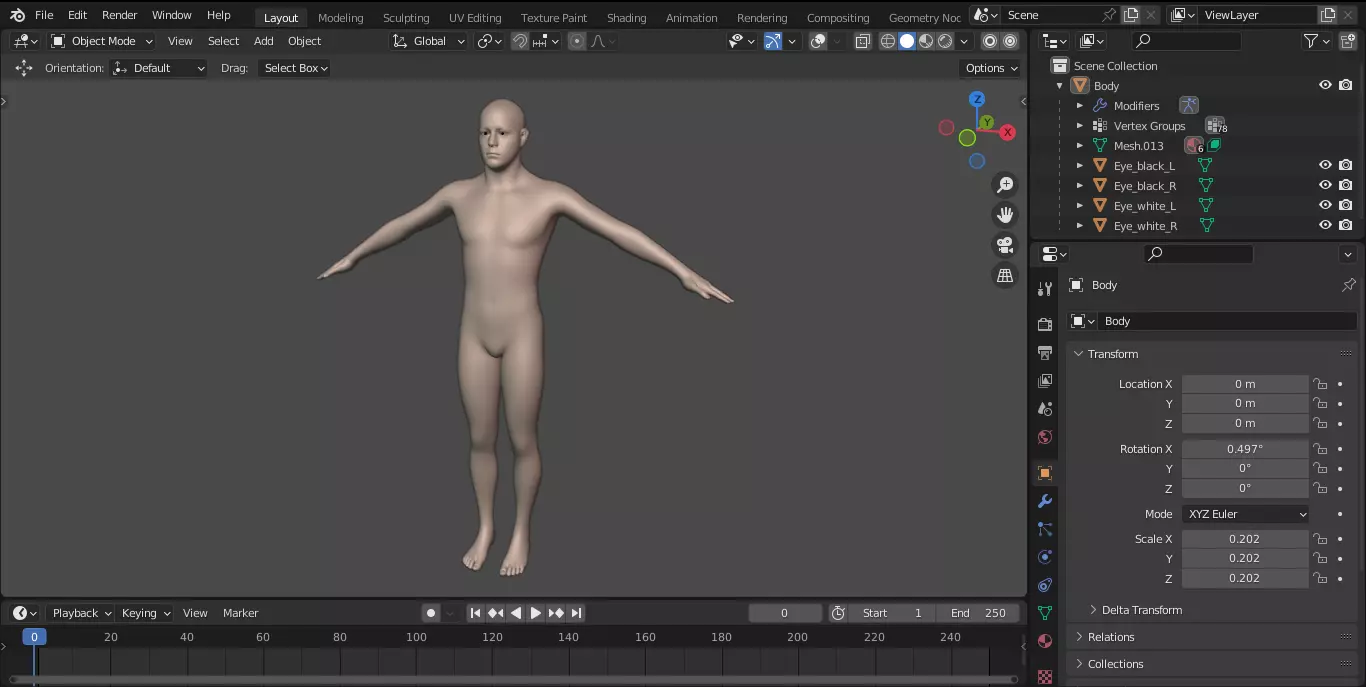Viewport: 1366px width, 687px height.
Task: Toggle snapping magnet icon
Action: click(x=520, y=41)
